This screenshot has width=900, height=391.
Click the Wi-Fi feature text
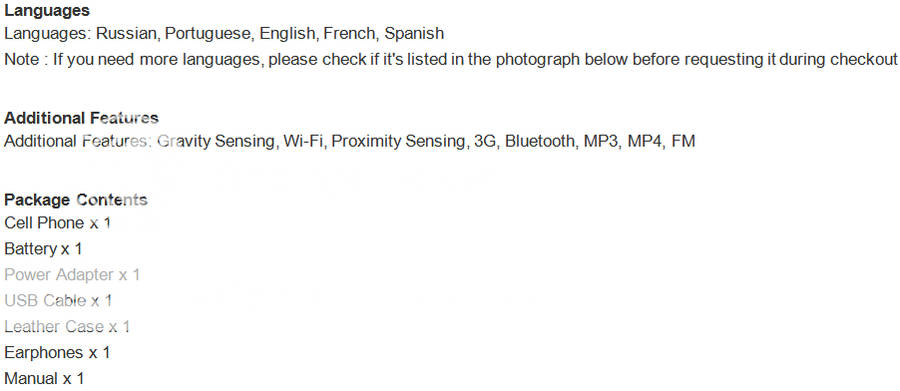[x=304, y=141]
